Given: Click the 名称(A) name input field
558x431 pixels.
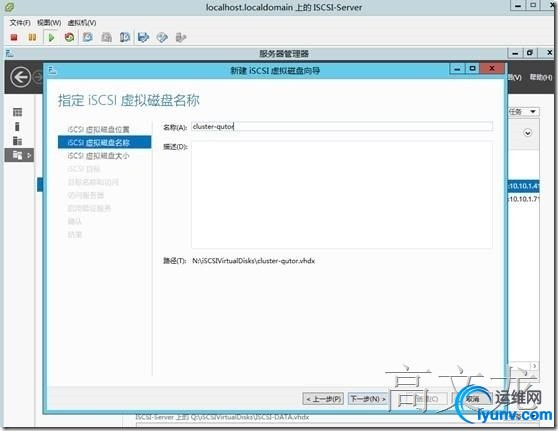Looking at the screenshot, I should (x=342, y=126).
